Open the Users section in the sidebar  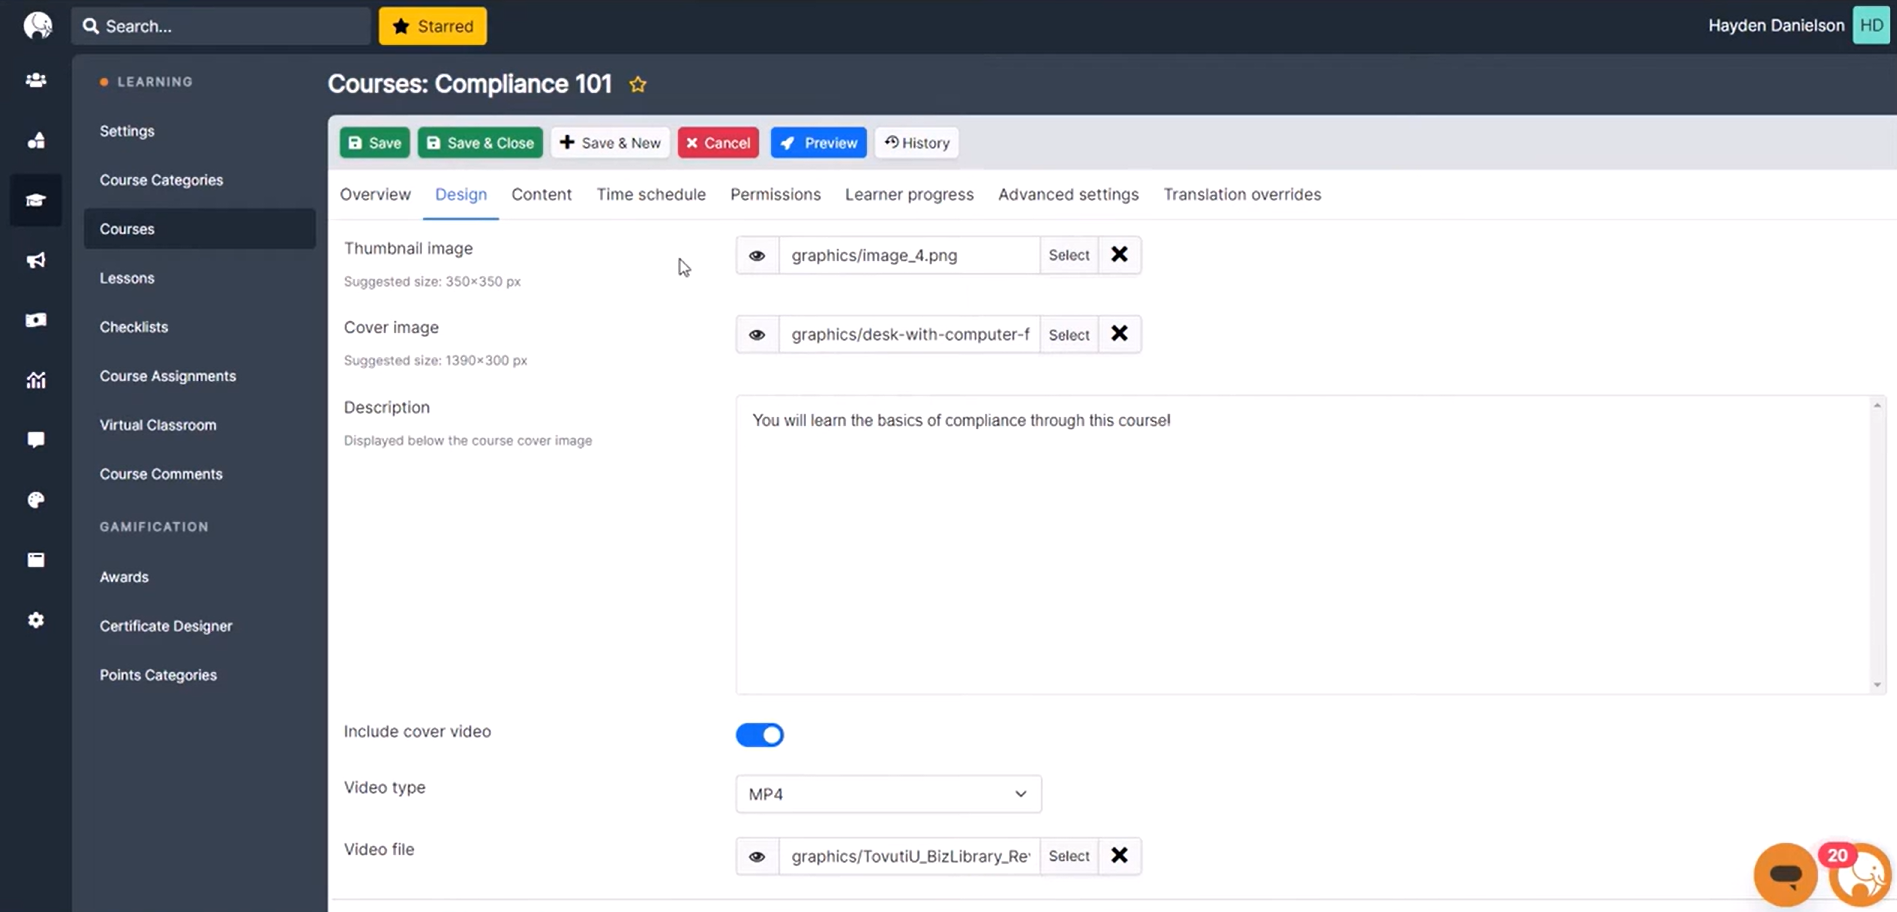[x=36, y=80]
